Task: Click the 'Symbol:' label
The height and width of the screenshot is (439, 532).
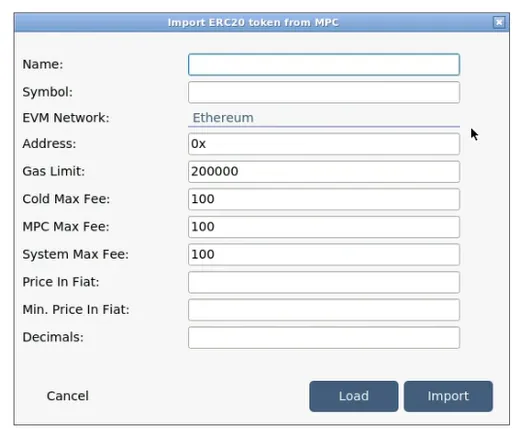Action: (48, 92)
